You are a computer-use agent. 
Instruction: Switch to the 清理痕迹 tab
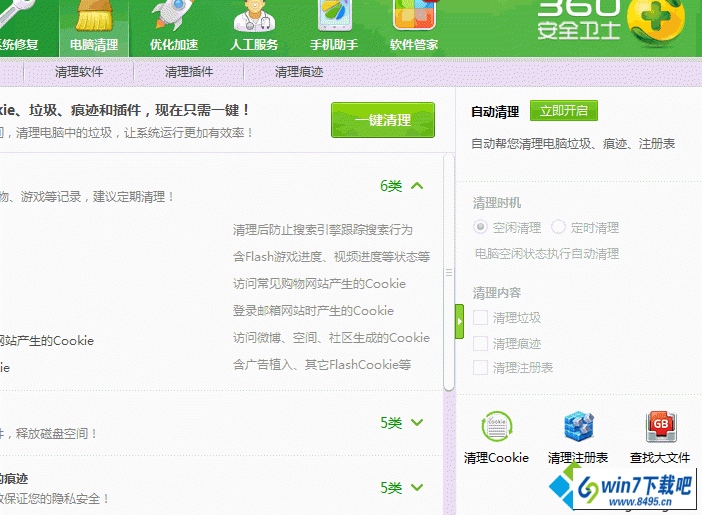tap(299, 72)
